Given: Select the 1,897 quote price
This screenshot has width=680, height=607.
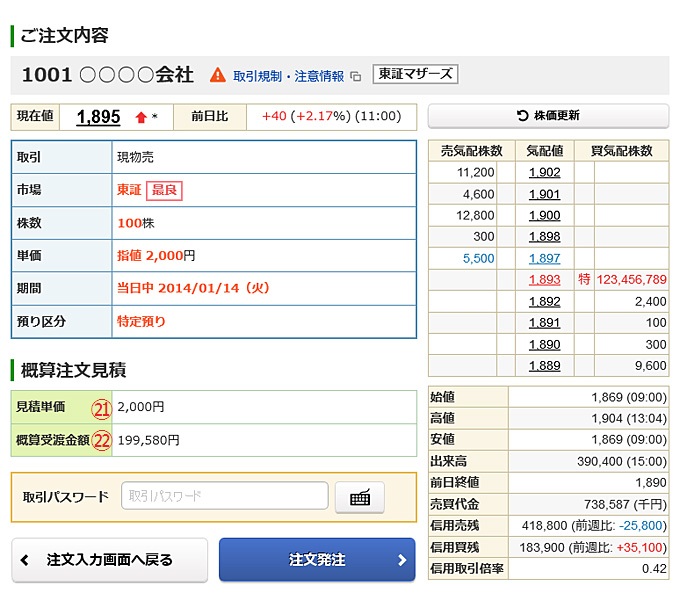Looking at the screenshot, I should tap(544, 258).
